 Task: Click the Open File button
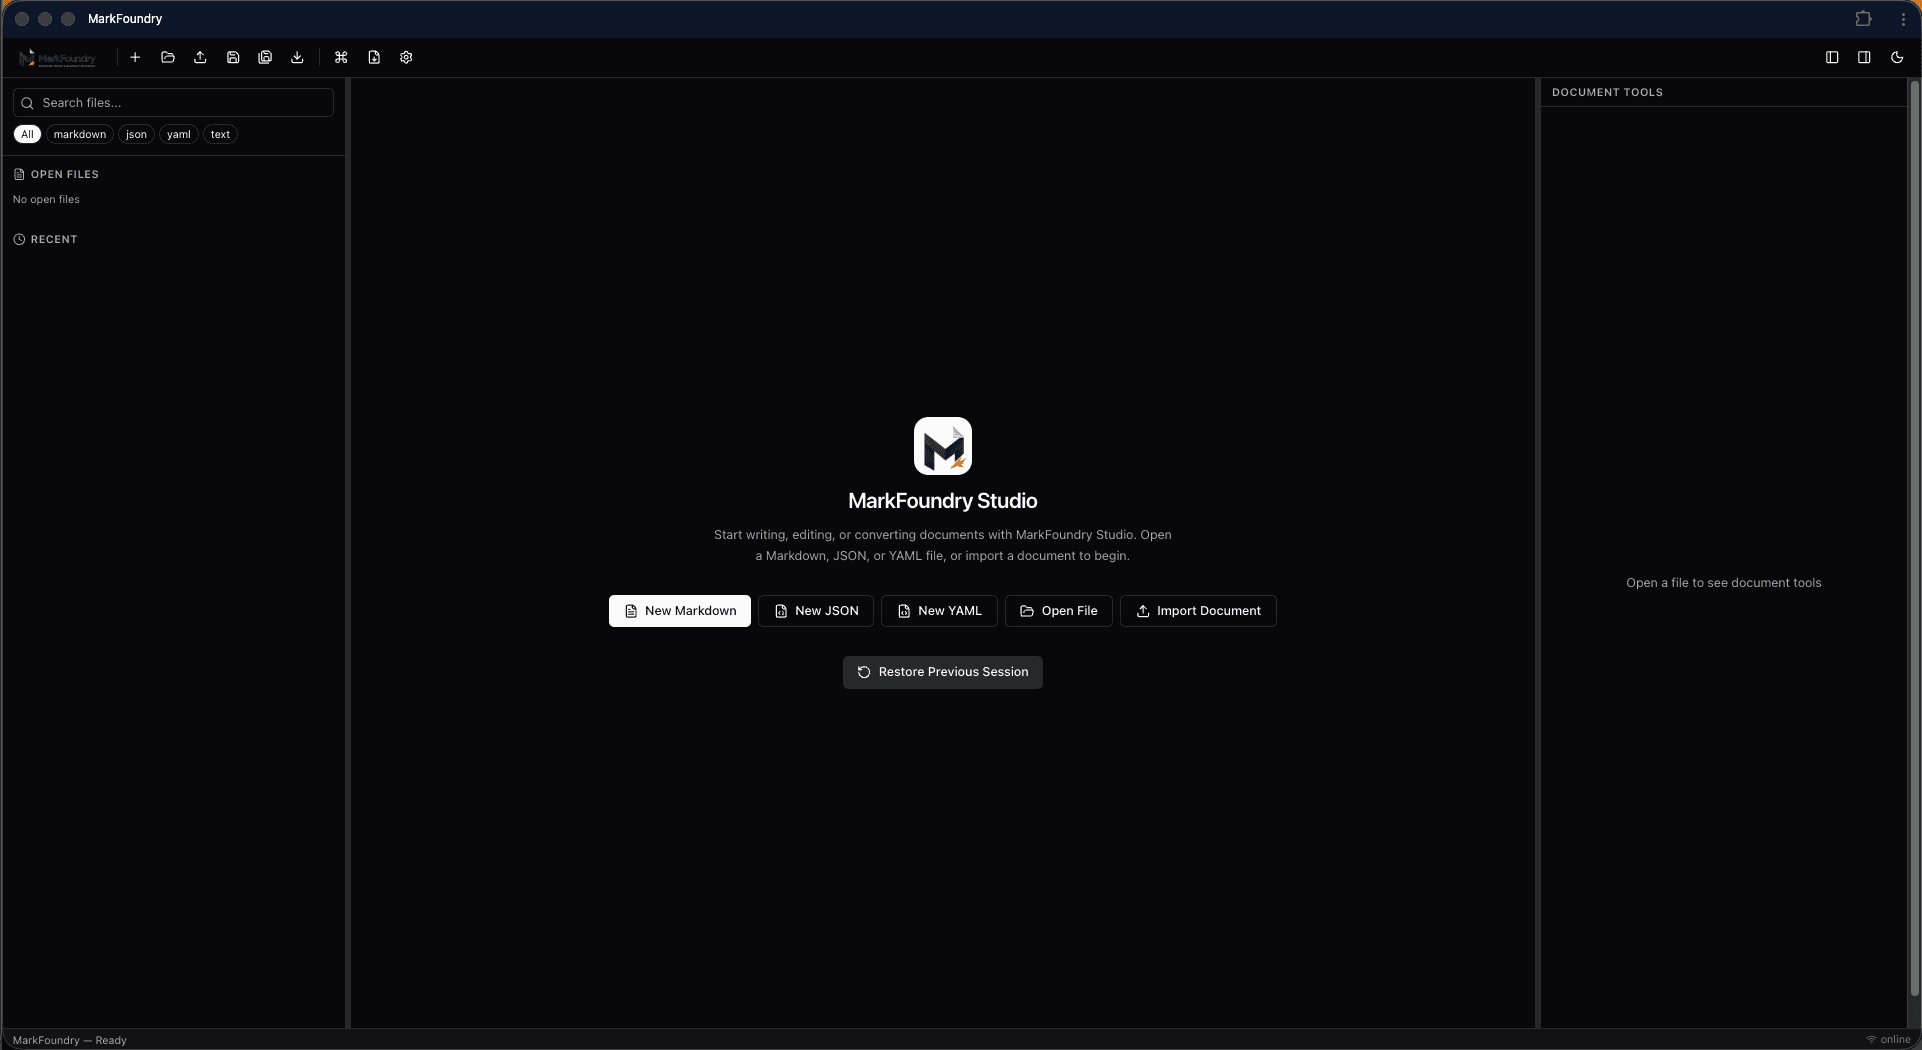click(1059, 611)
